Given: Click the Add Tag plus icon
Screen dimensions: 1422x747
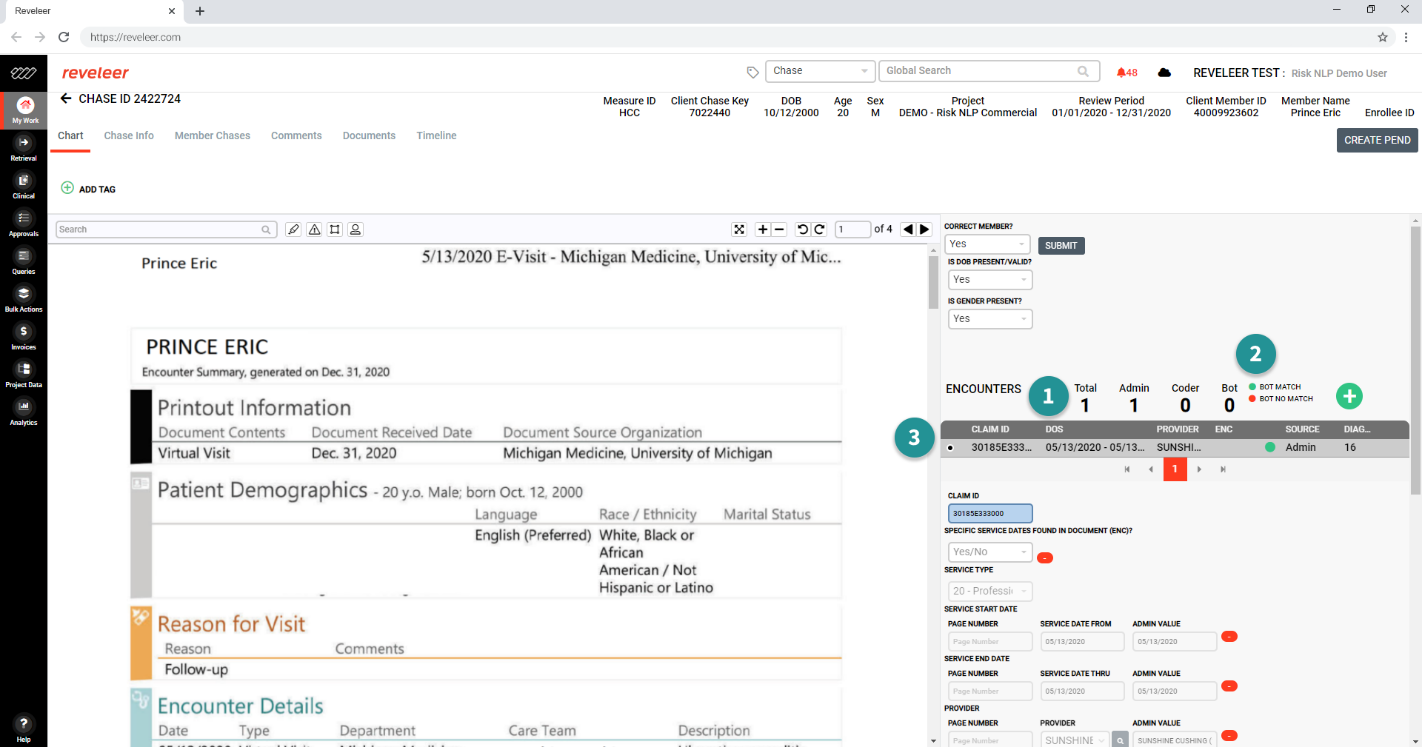Looking at the screenshot, I should click(x=67, y=188).
